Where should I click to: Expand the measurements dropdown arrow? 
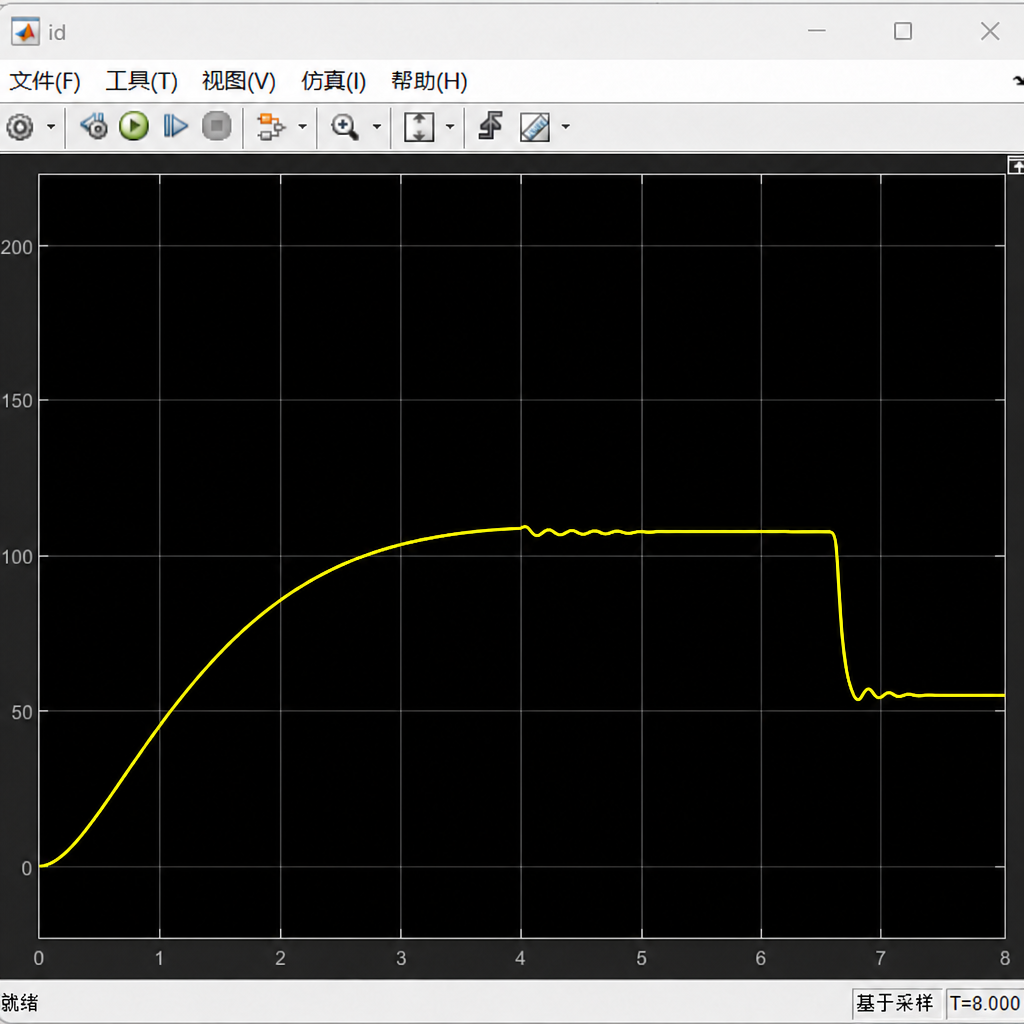point(566,127)
